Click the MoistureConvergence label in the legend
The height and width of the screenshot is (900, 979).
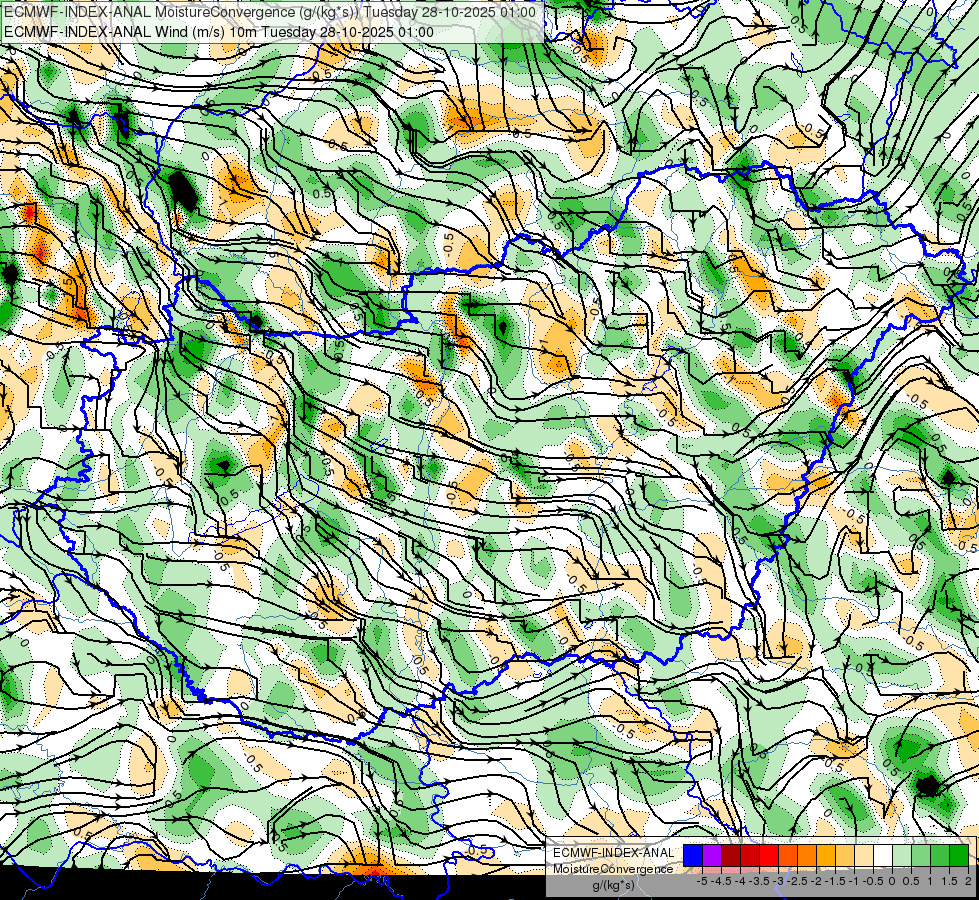(x=613, y=869)
